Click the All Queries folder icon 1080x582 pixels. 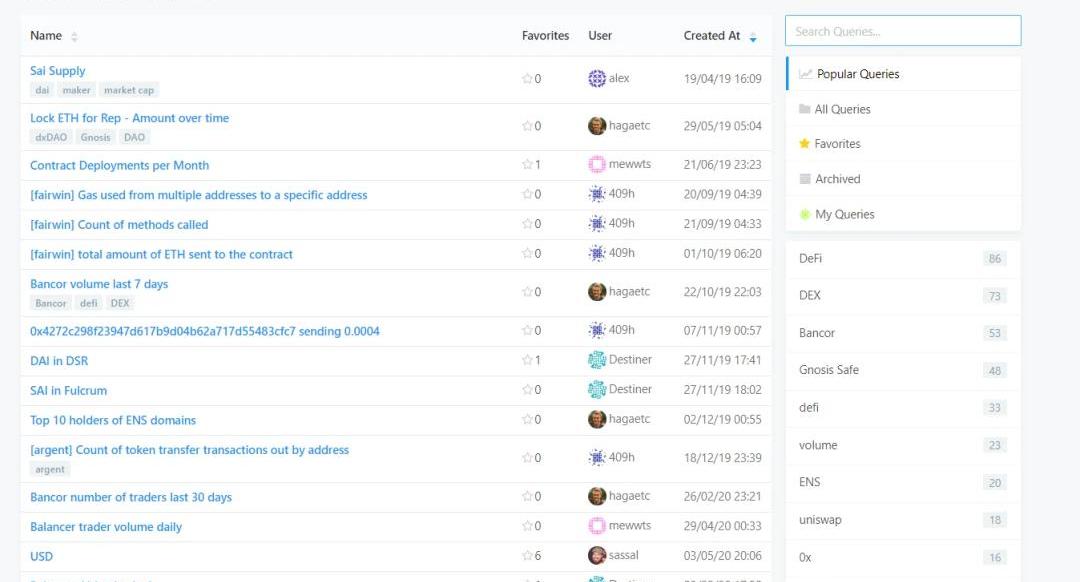[805, 109]
